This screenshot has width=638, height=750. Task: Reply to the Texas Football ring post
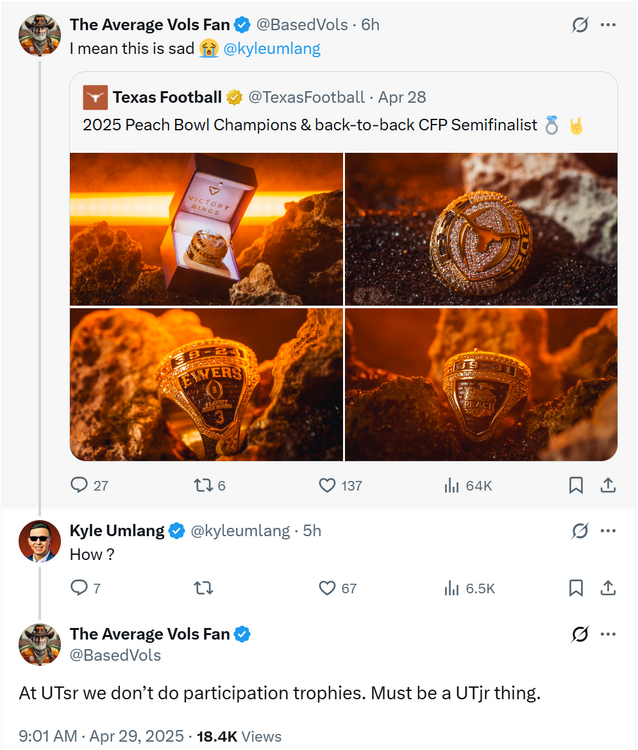pyautogui.click(x=79, y=485)
